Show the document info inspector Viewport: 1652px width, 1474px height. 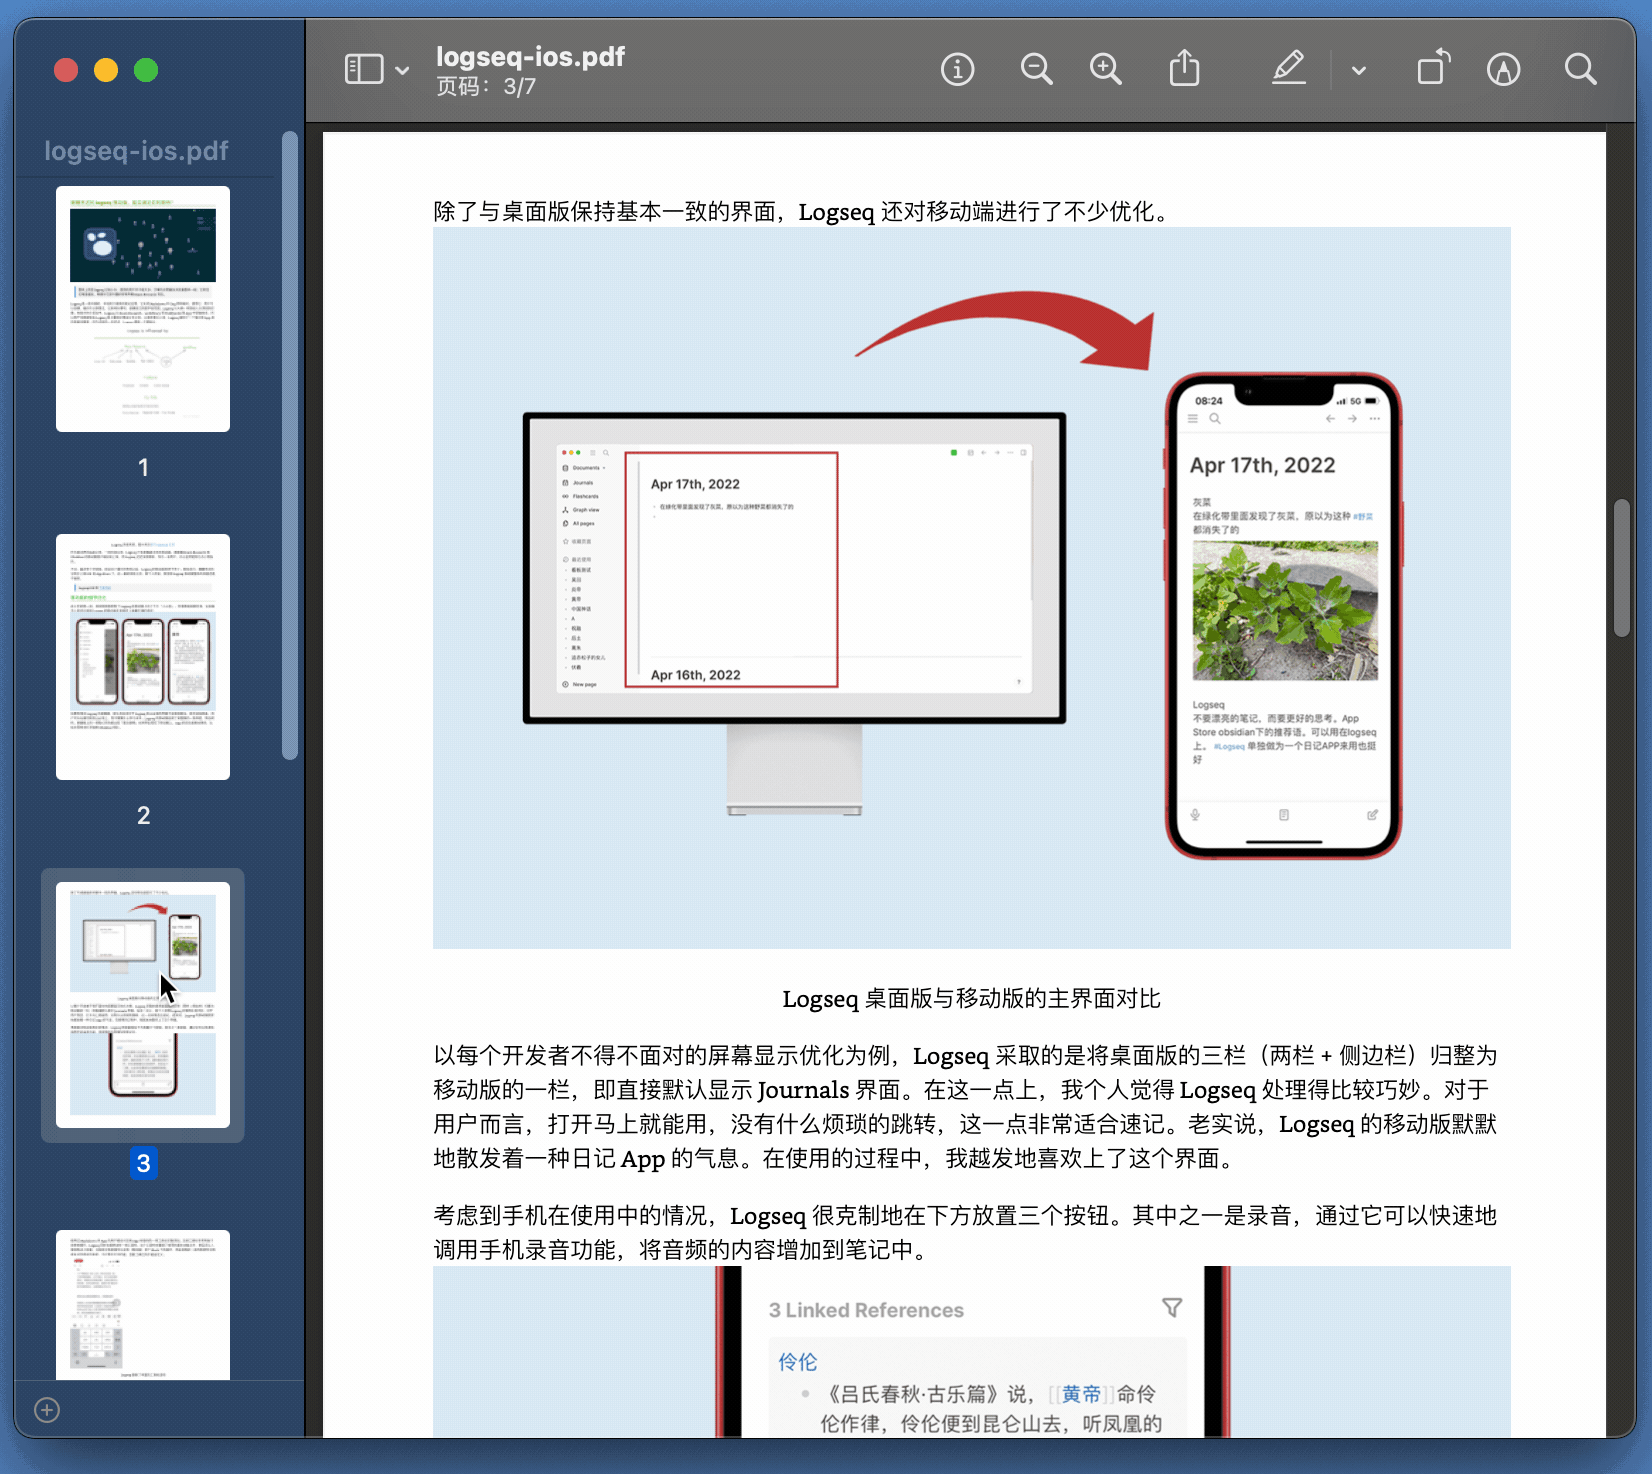pos(957,70)
